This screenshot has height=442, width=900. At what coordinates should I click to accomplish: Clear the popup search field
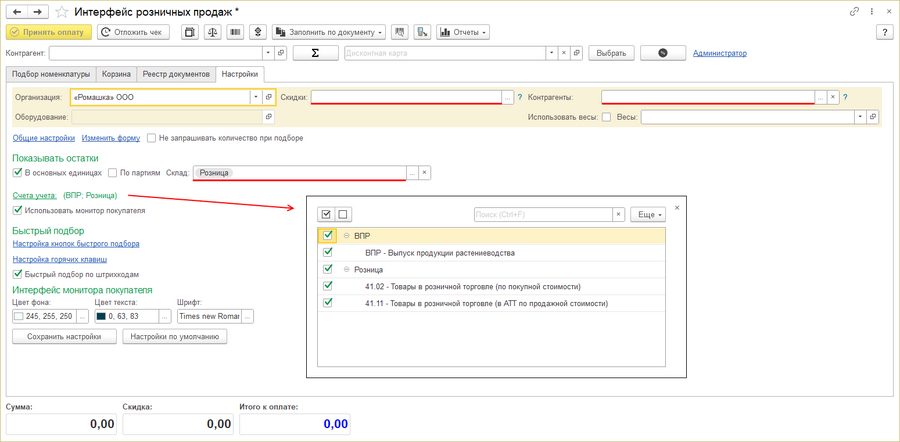pos(618,214)
